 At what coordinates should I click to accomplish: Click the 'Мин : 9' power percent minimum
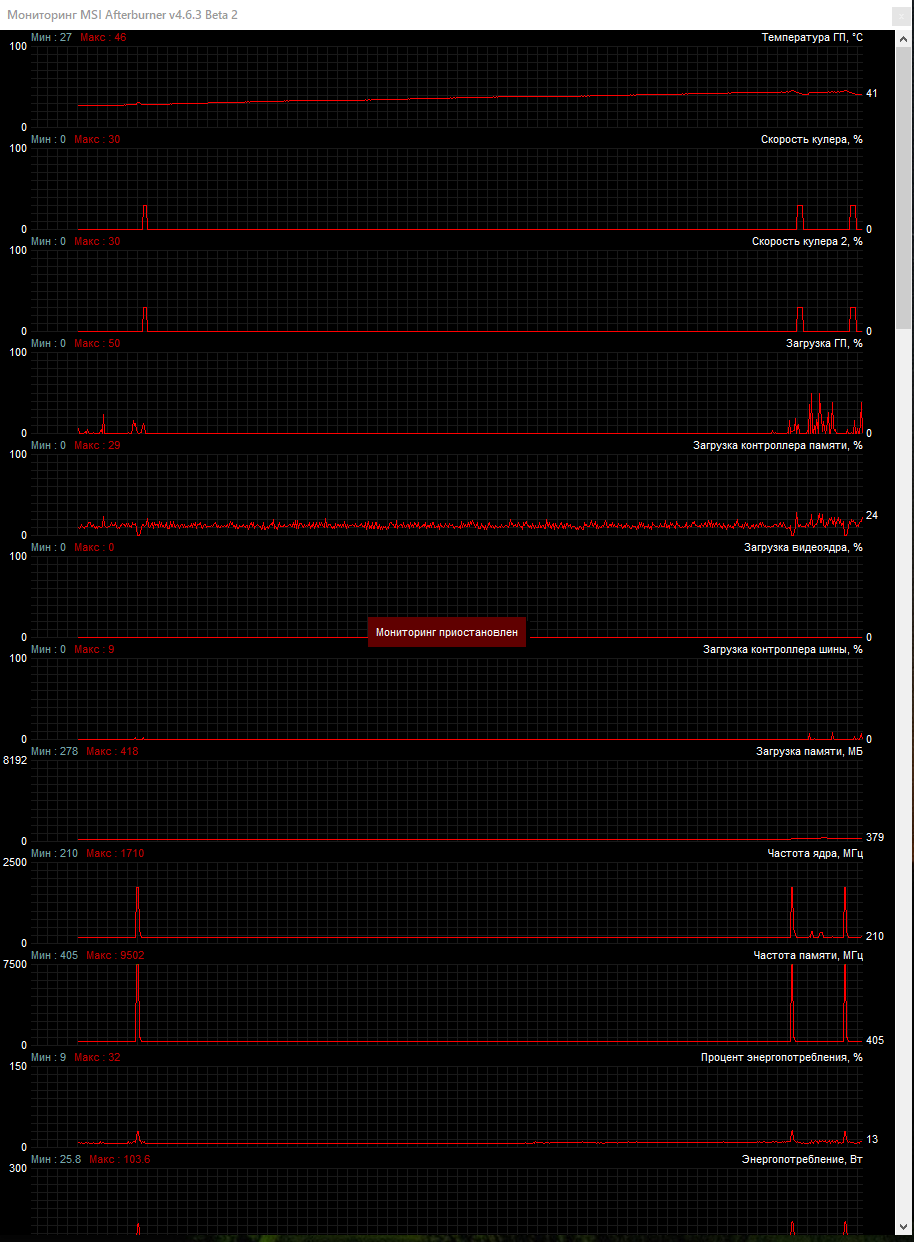[49, 1057]
